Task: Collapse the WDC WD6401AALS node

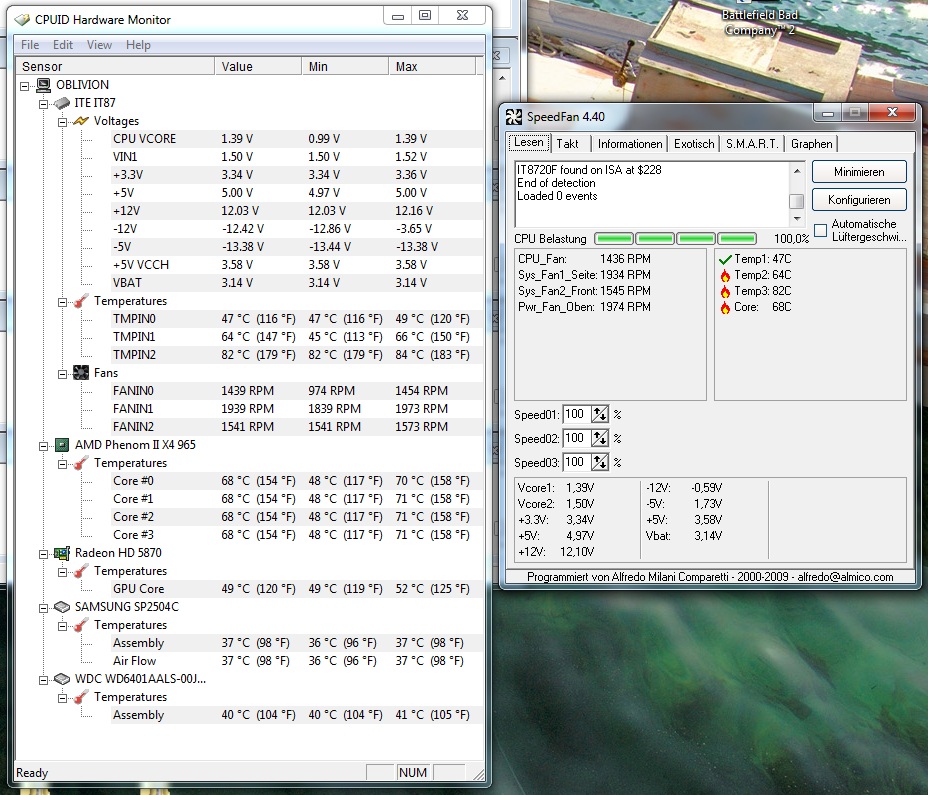Action: 43,680
